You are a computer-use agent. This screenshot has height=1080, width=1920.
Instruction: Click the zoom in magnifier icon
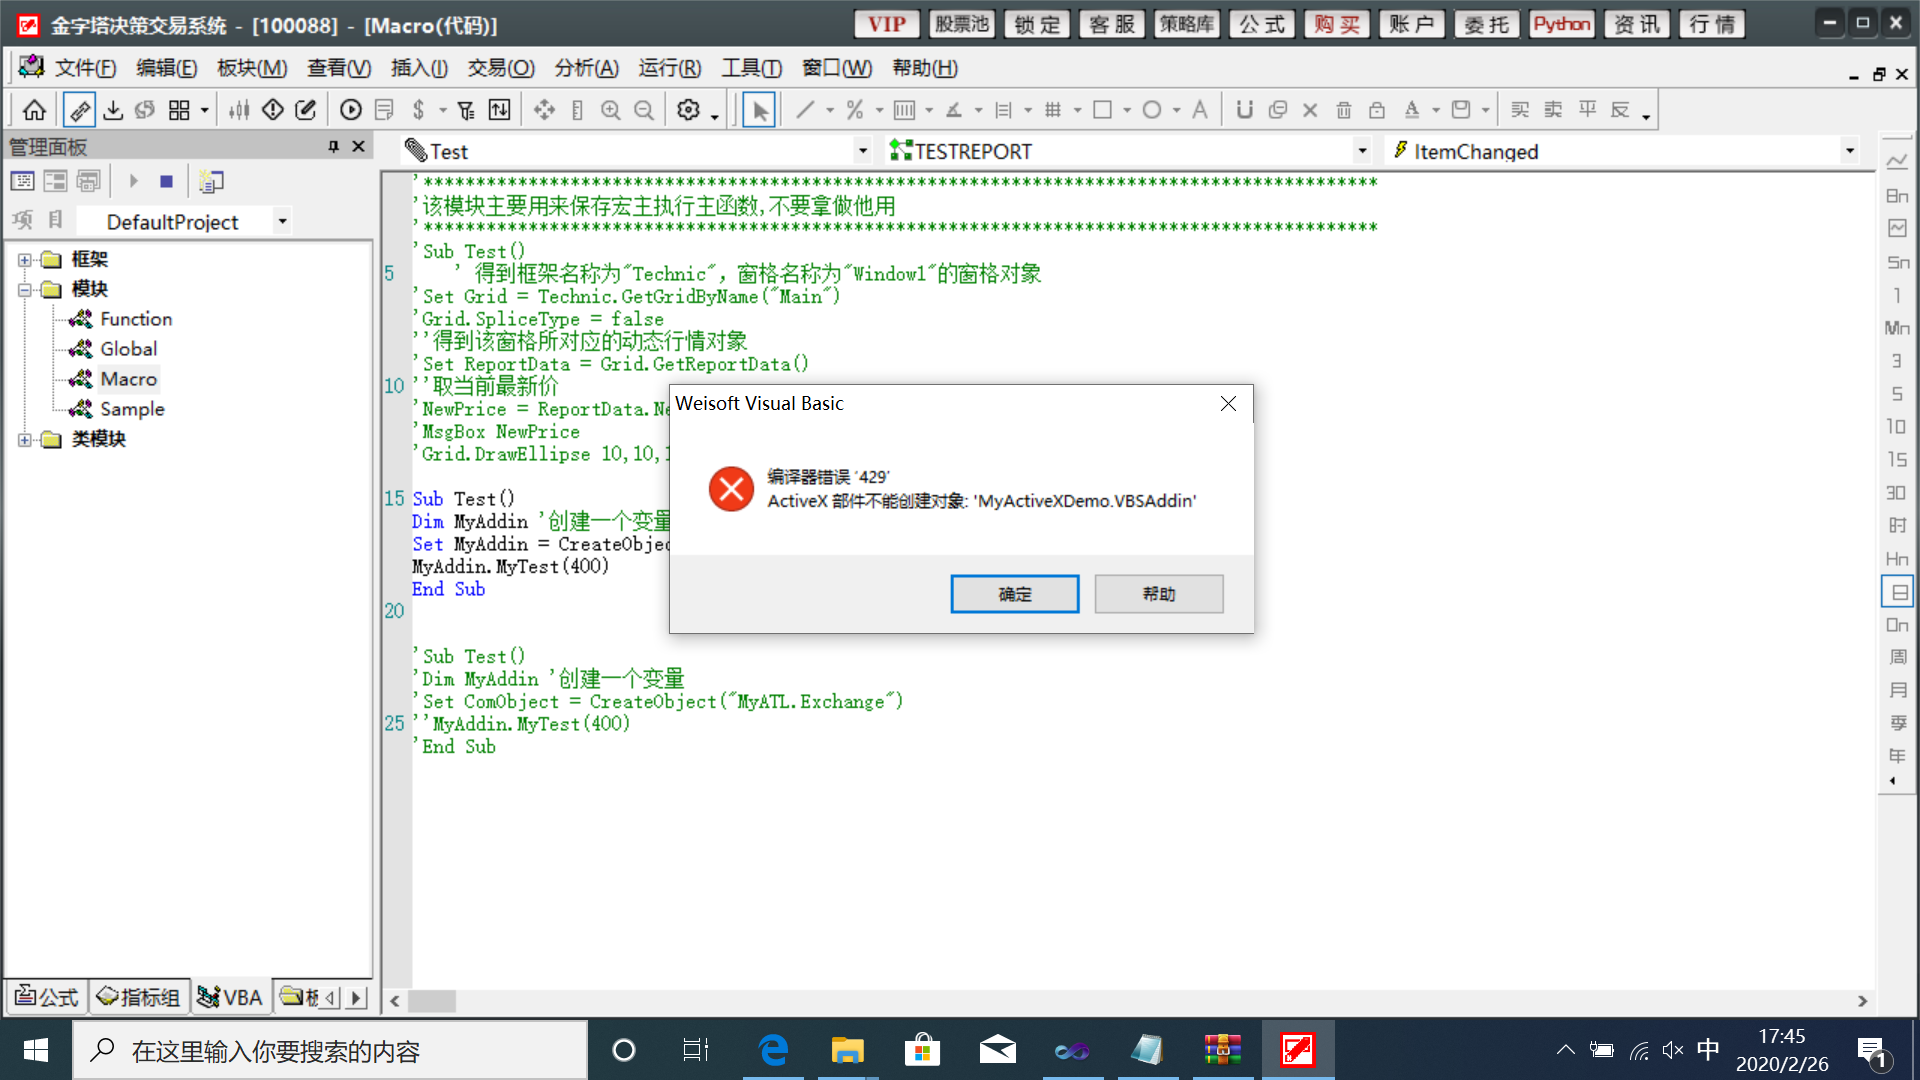pyautogui.click(x=611, y=110)
